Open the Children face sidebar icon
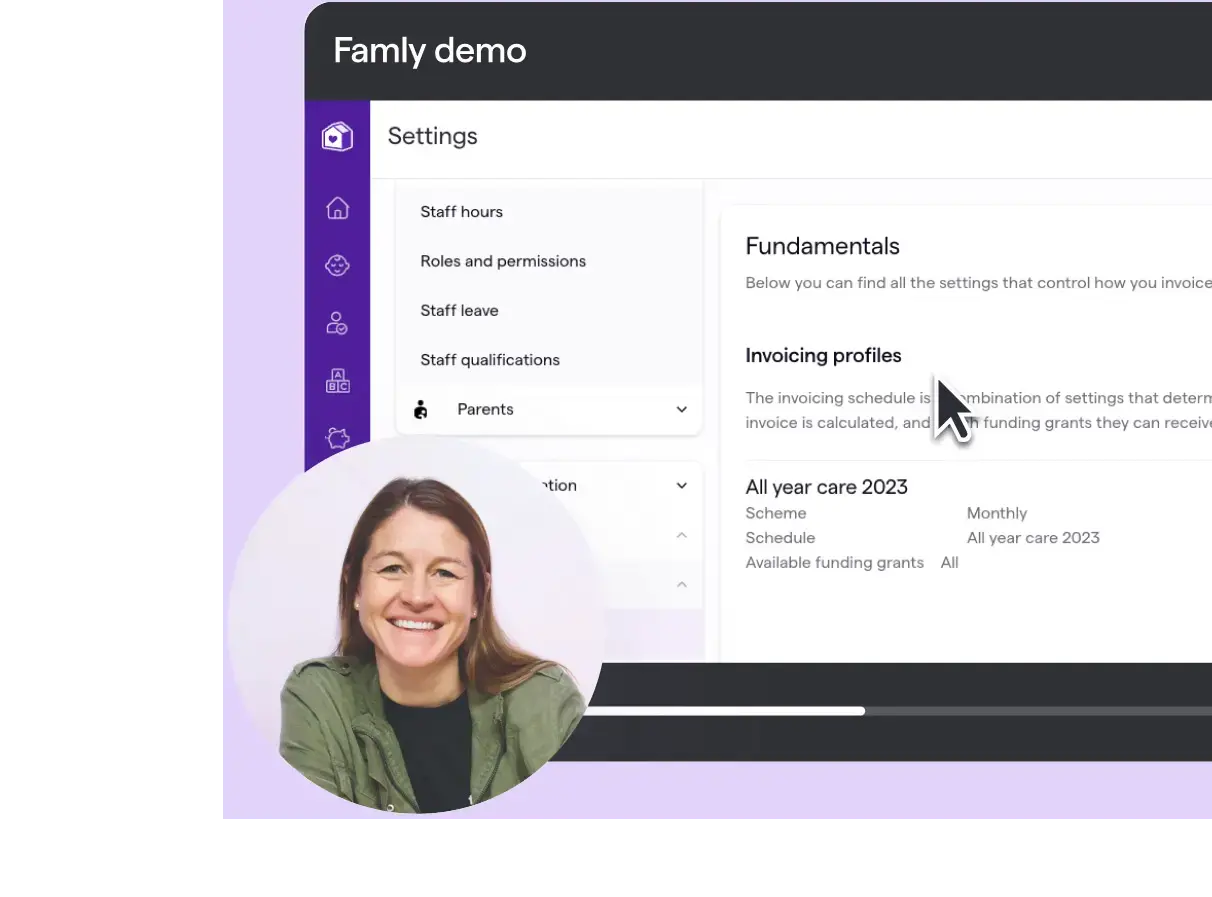1212x897 pixels. click(x=338, y=265)
